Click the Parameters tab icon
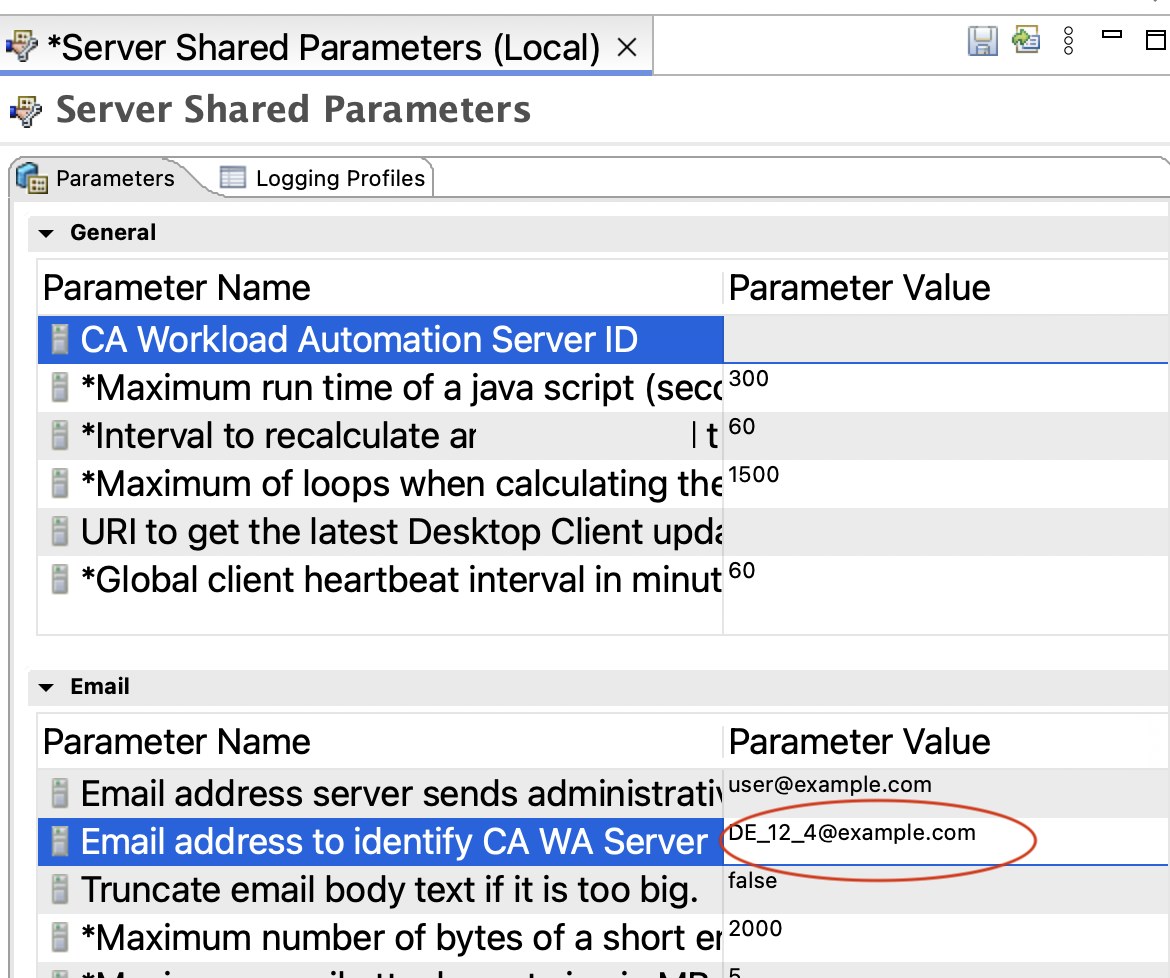 click(x=32, y=178)
